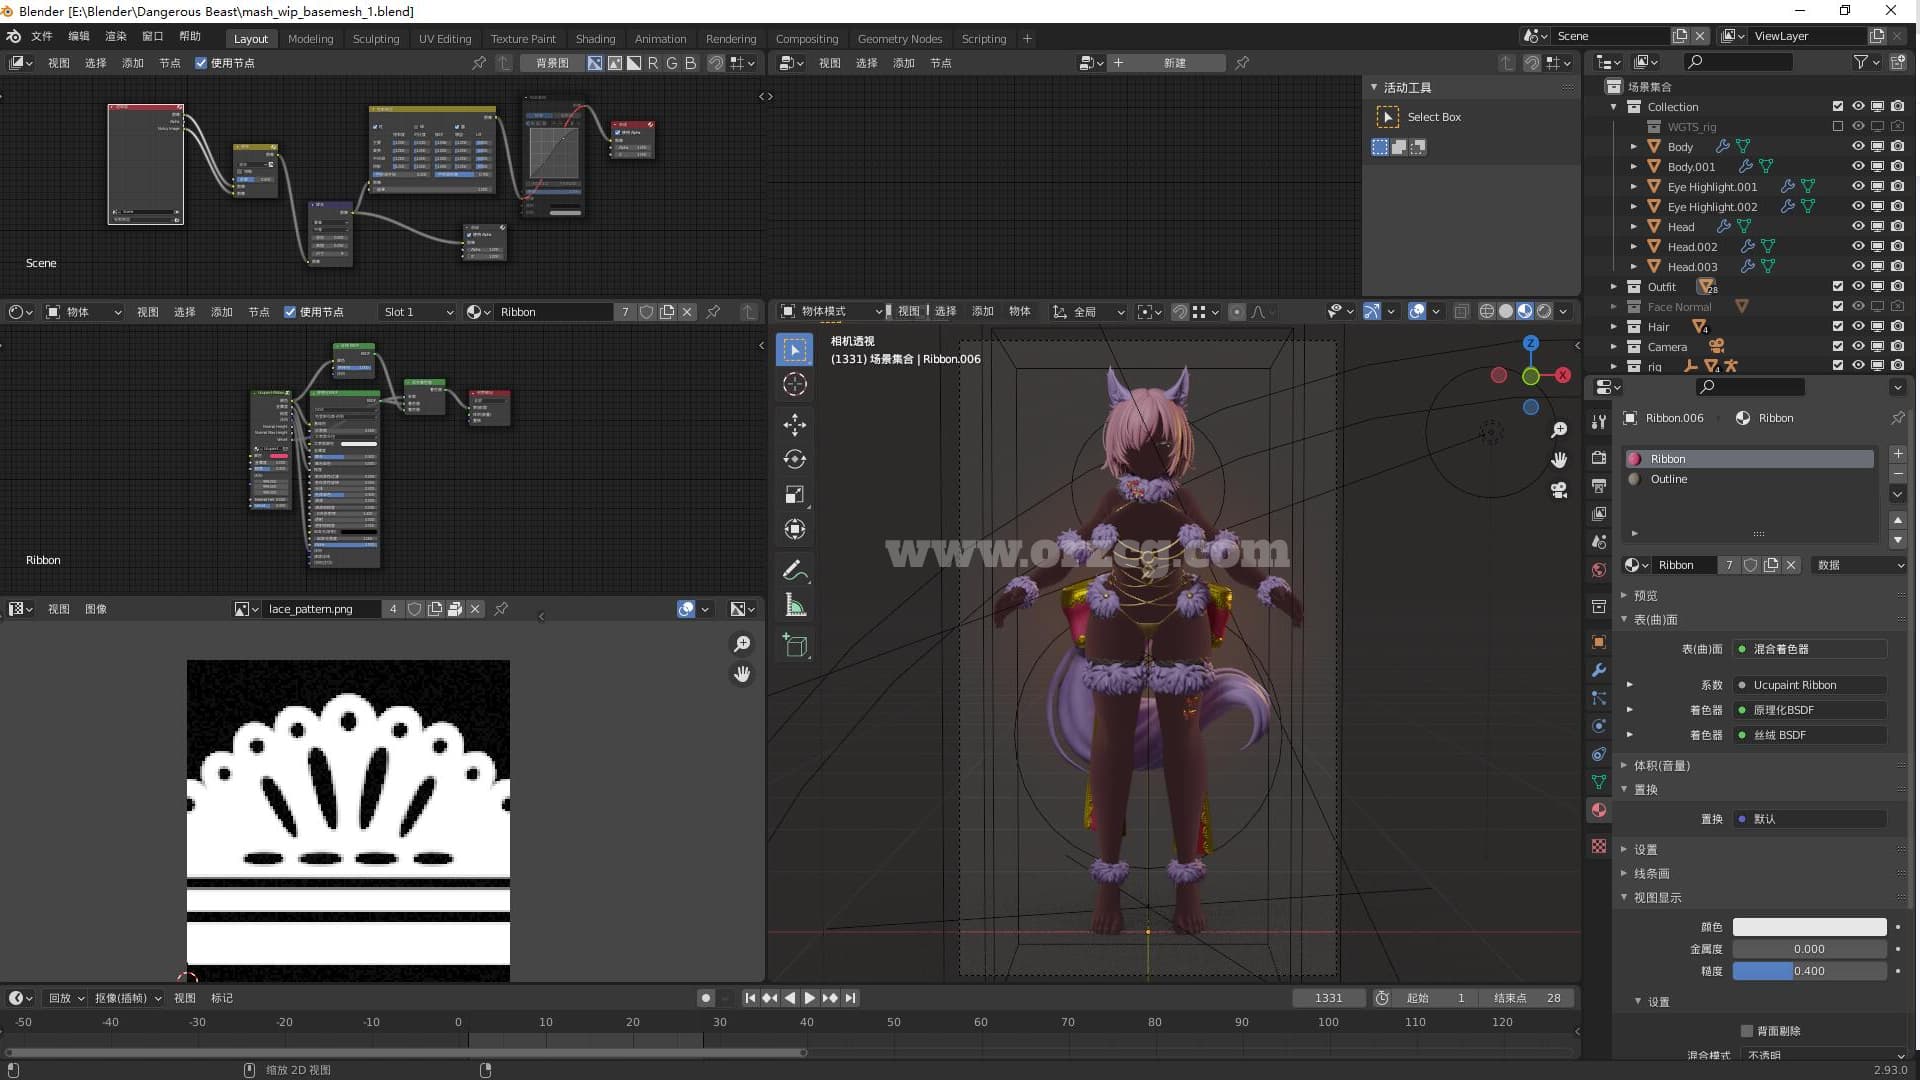
Task: Hide Body object with its eye icon
Action: 1858,146
